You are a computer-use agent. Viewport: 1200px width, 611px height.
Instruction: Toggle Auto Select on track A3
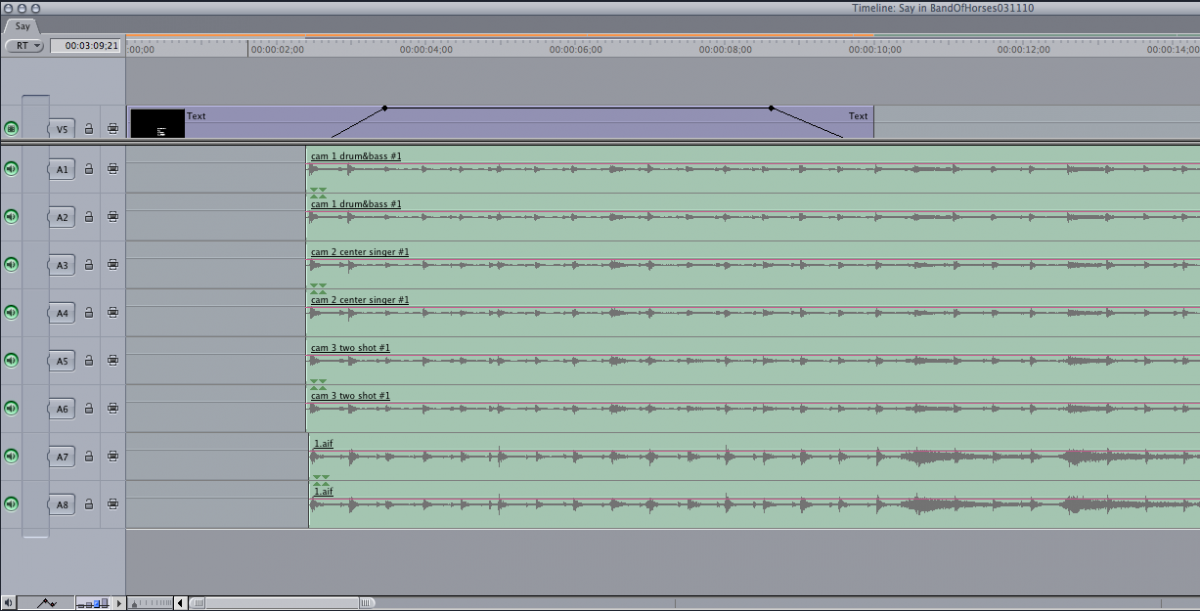pos(113,265)
